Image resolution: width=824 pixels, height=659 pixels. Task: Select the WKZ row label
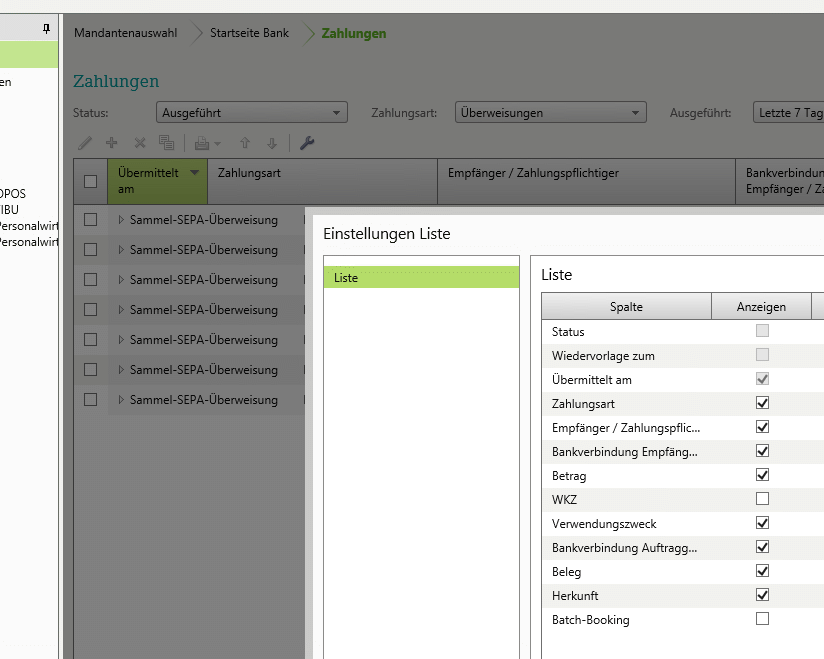(x=564, y=500)
